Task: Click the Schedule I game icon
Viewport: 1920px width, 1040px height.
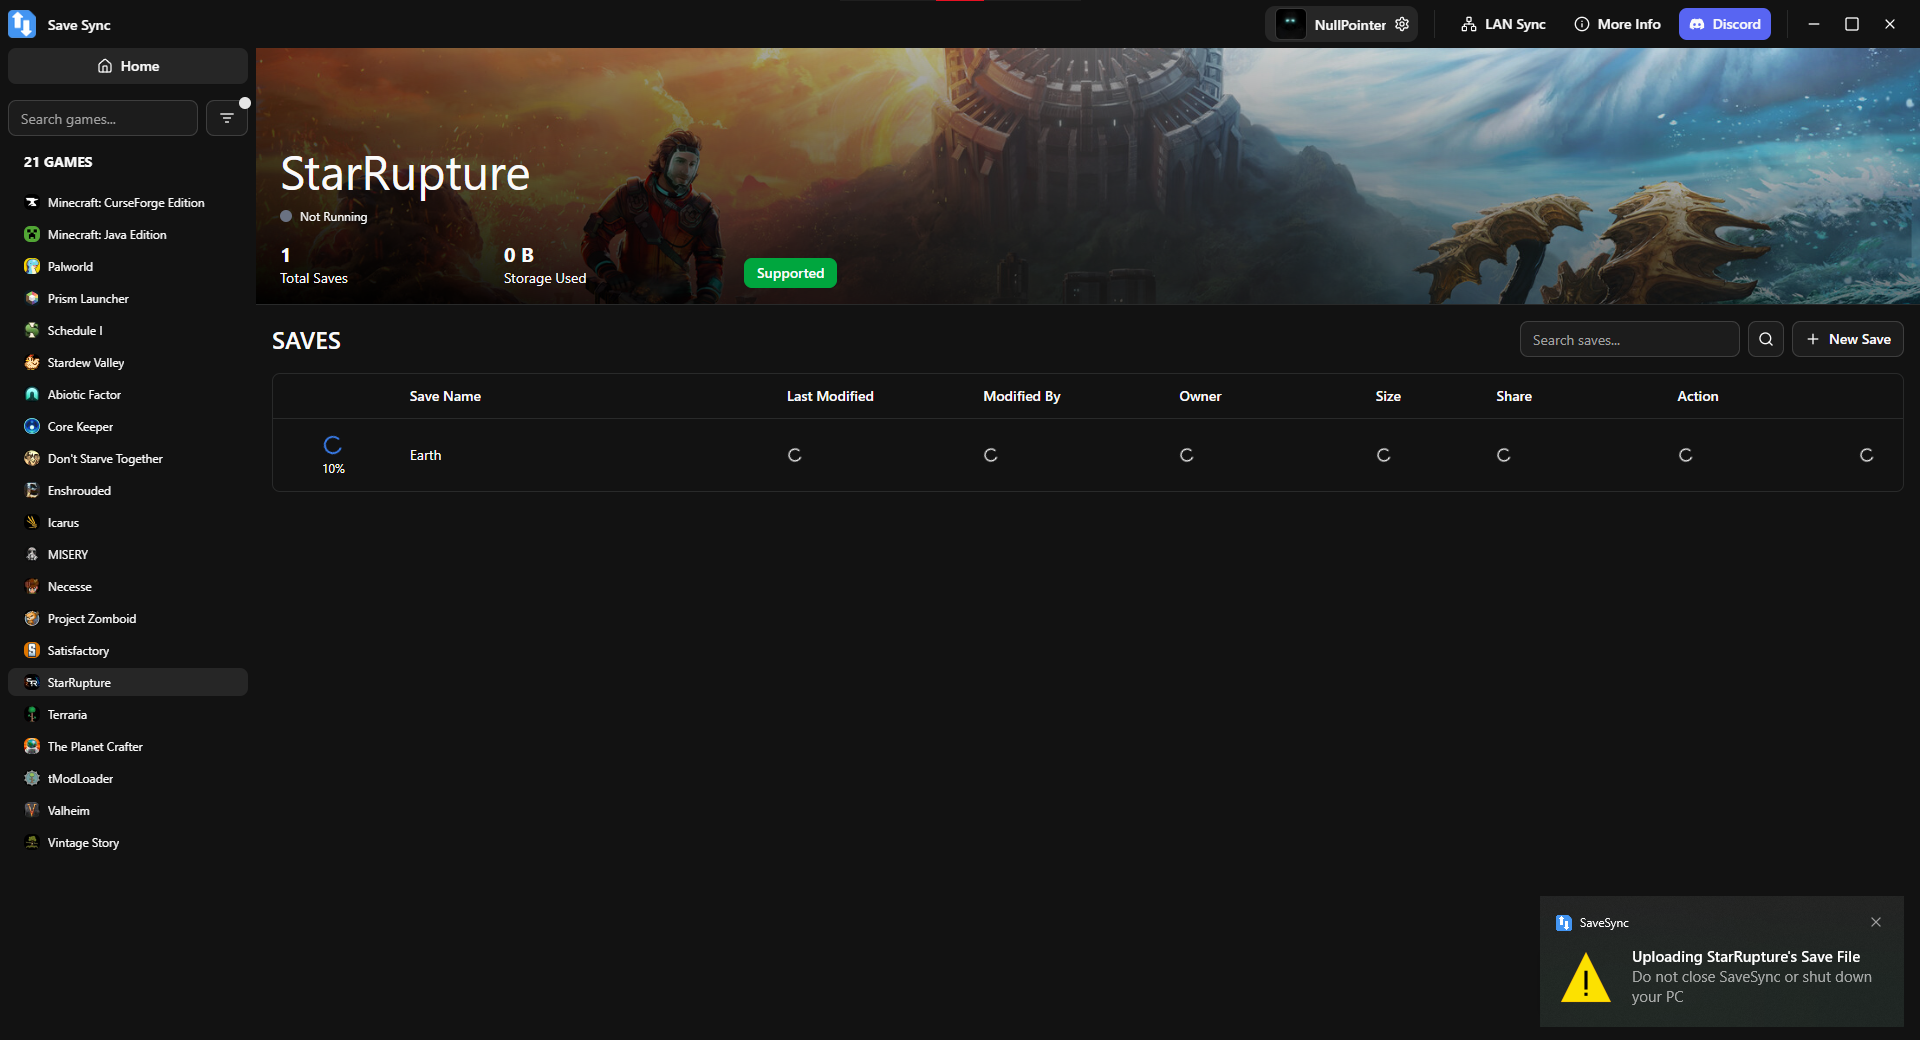Action: 32,330
